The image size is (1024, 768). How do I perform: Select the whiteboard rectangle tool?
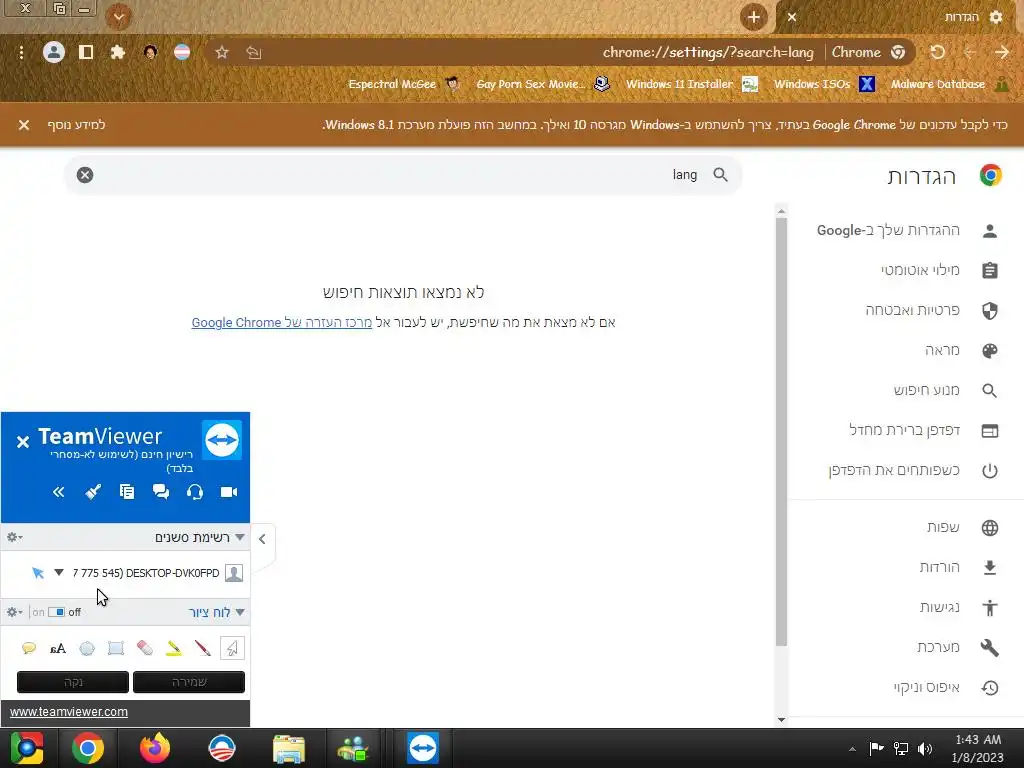click(116, 648)
